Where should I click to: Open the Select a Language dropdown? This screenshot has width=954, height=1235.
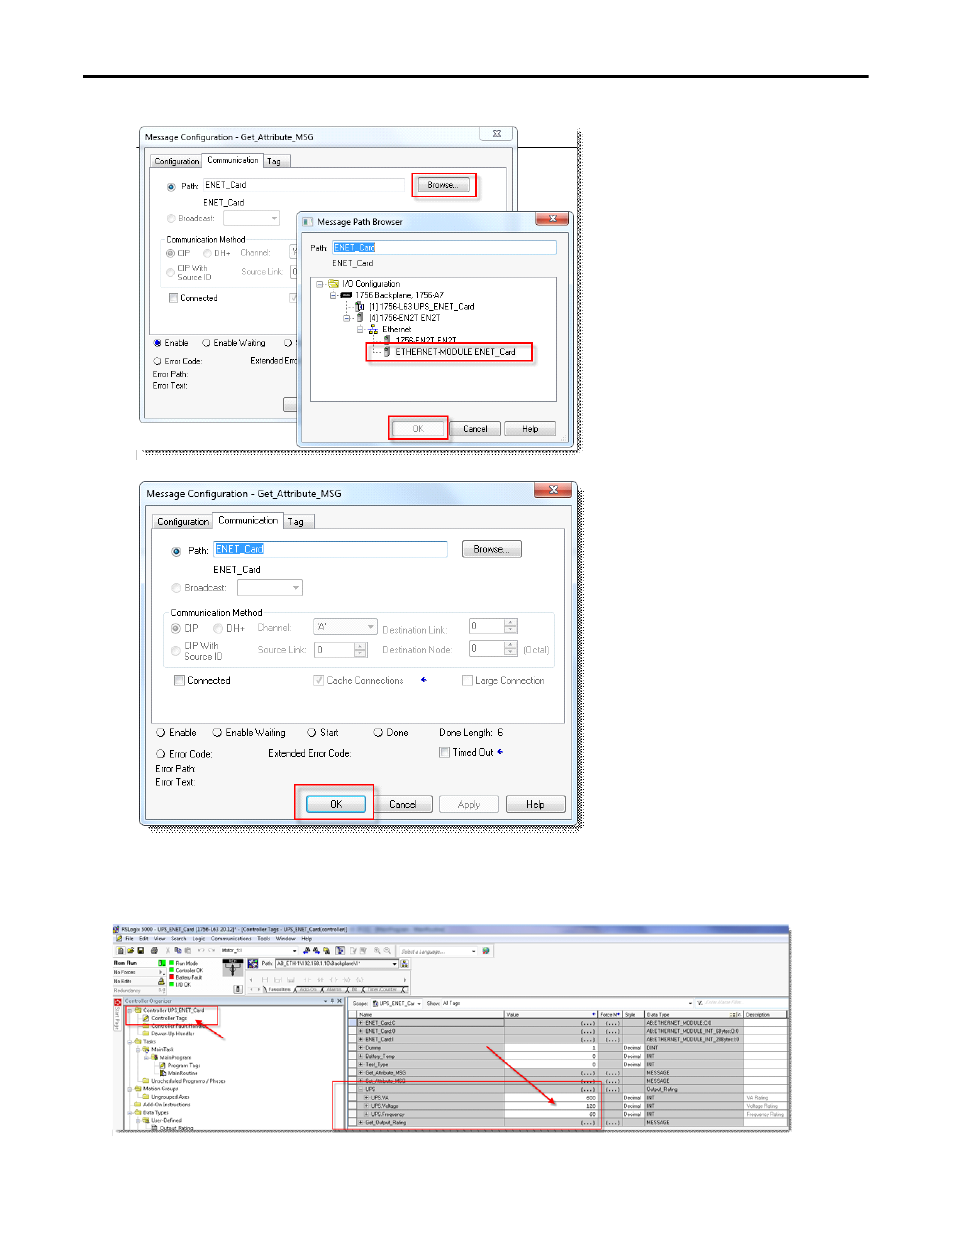(474, 951)
